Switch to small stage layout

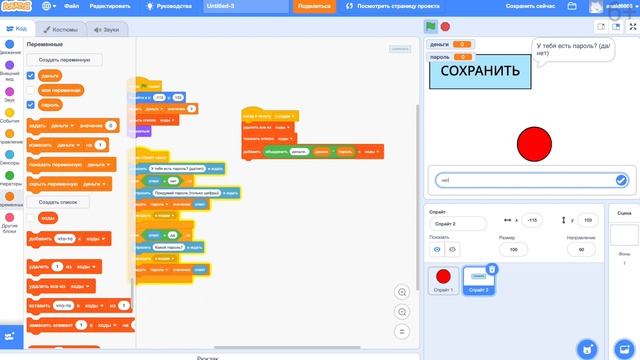click(x=601, y=27)
